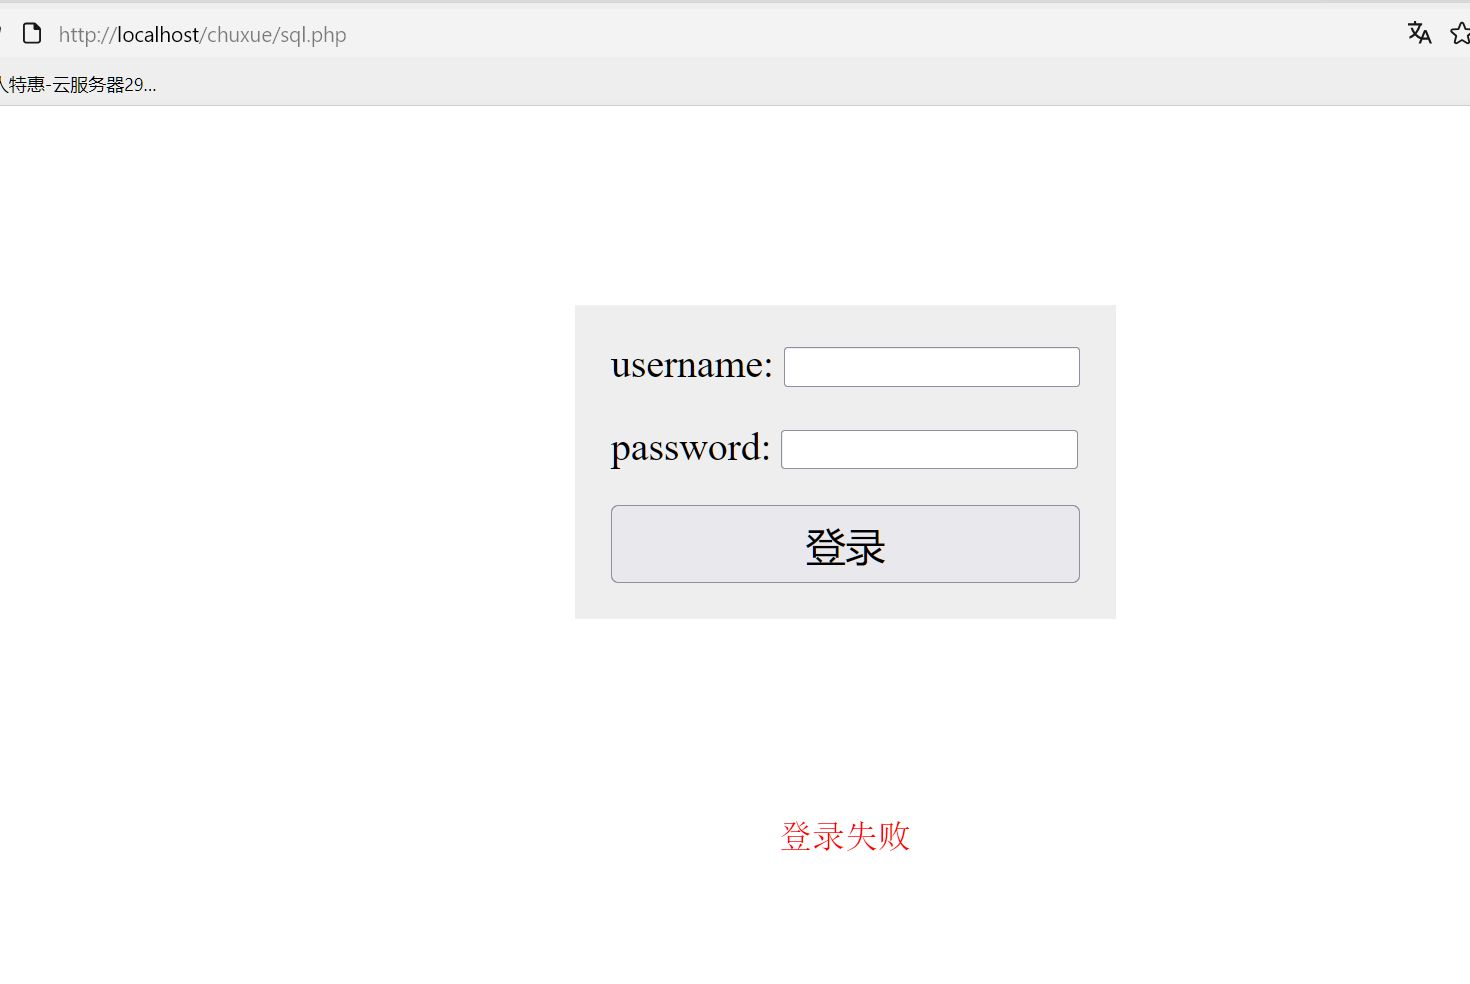View site info via page document icon
Image resolution: width=1470 pixels, height=984 pixels.
(32, 34)
